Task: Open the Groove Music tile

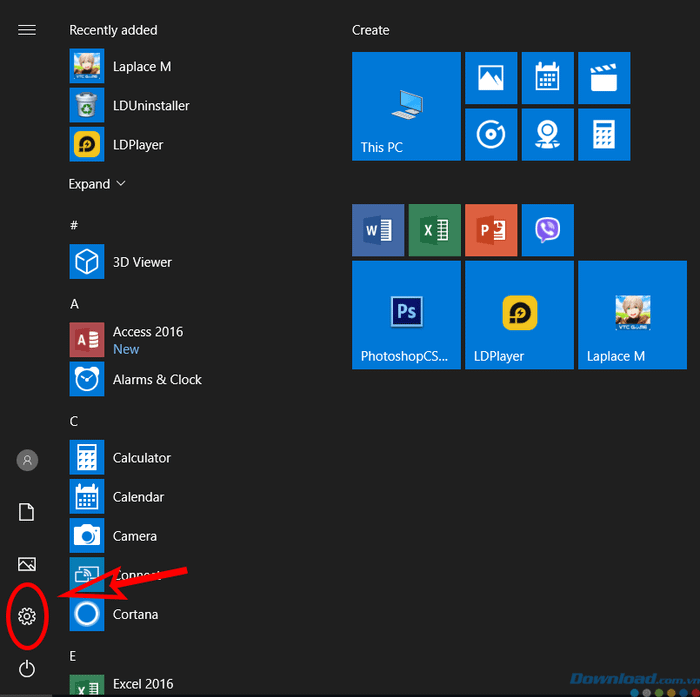Action: pos(491,134)
